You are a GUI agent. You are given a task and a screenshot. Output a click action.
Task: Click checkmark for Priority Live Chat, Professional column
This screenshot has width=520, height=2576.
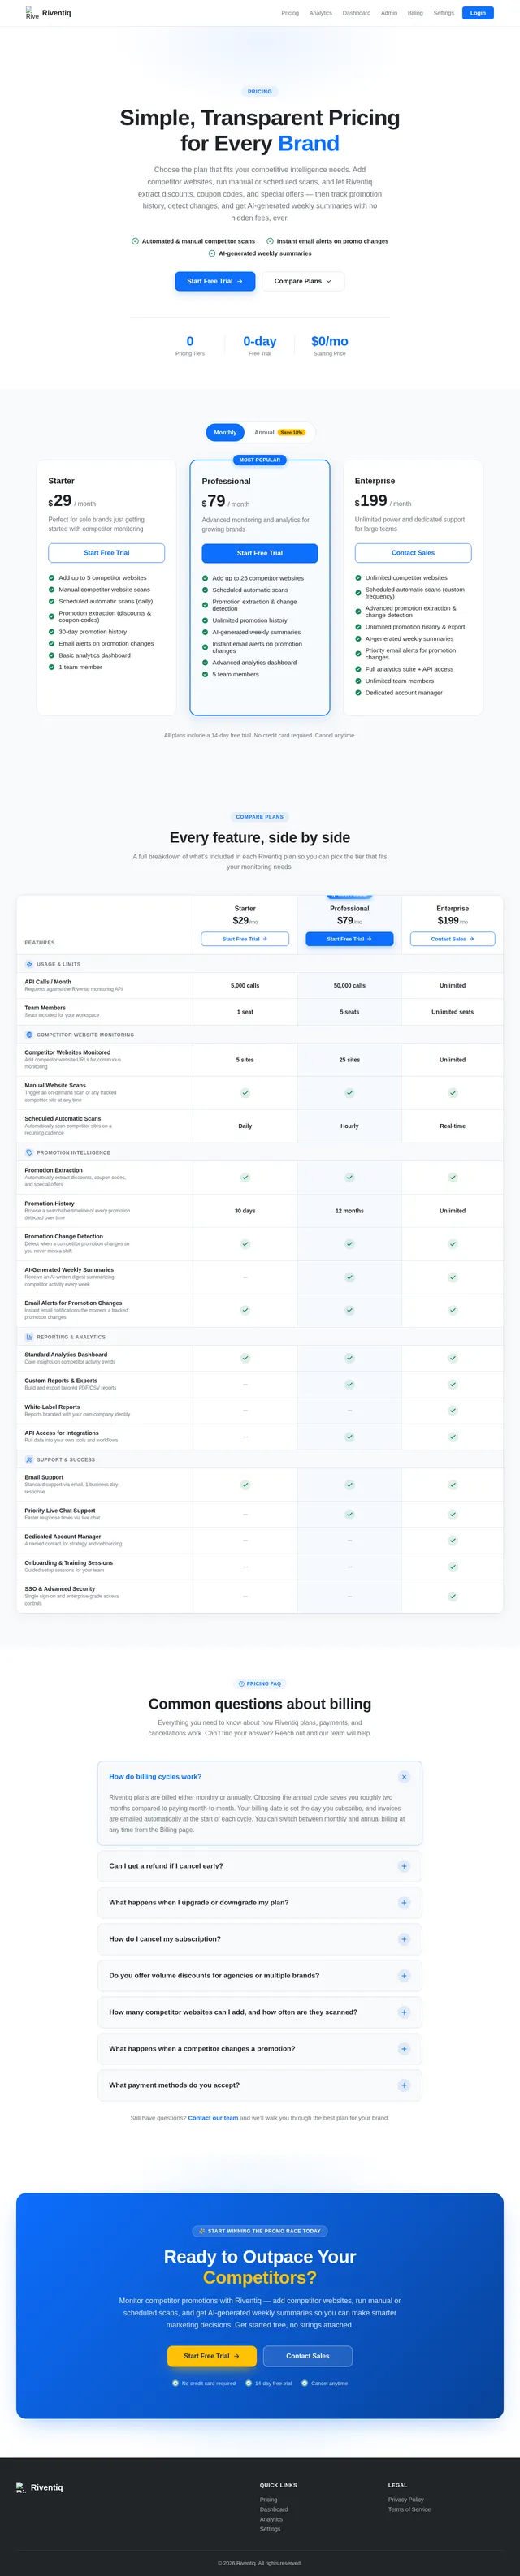pos(349,1514)
